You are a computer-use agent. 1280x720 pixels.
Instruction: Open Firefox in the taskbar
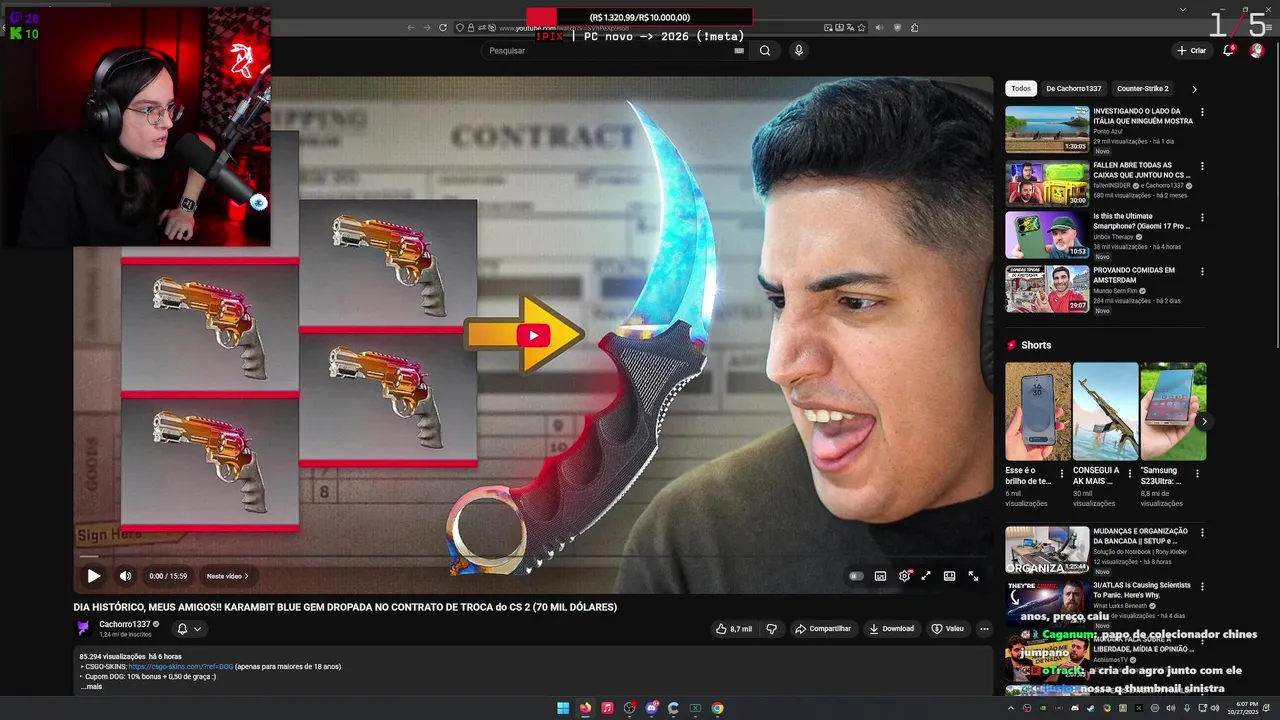coord(585,708)
